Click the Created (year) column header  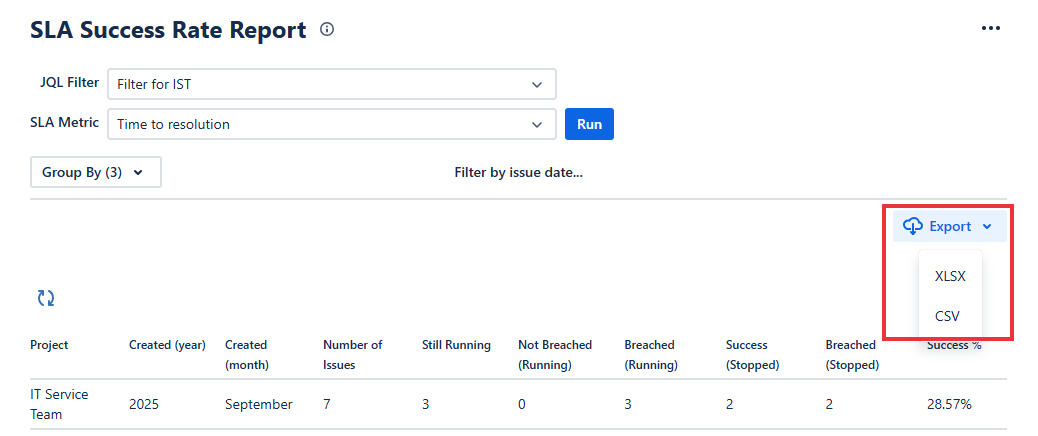point(167,345)
